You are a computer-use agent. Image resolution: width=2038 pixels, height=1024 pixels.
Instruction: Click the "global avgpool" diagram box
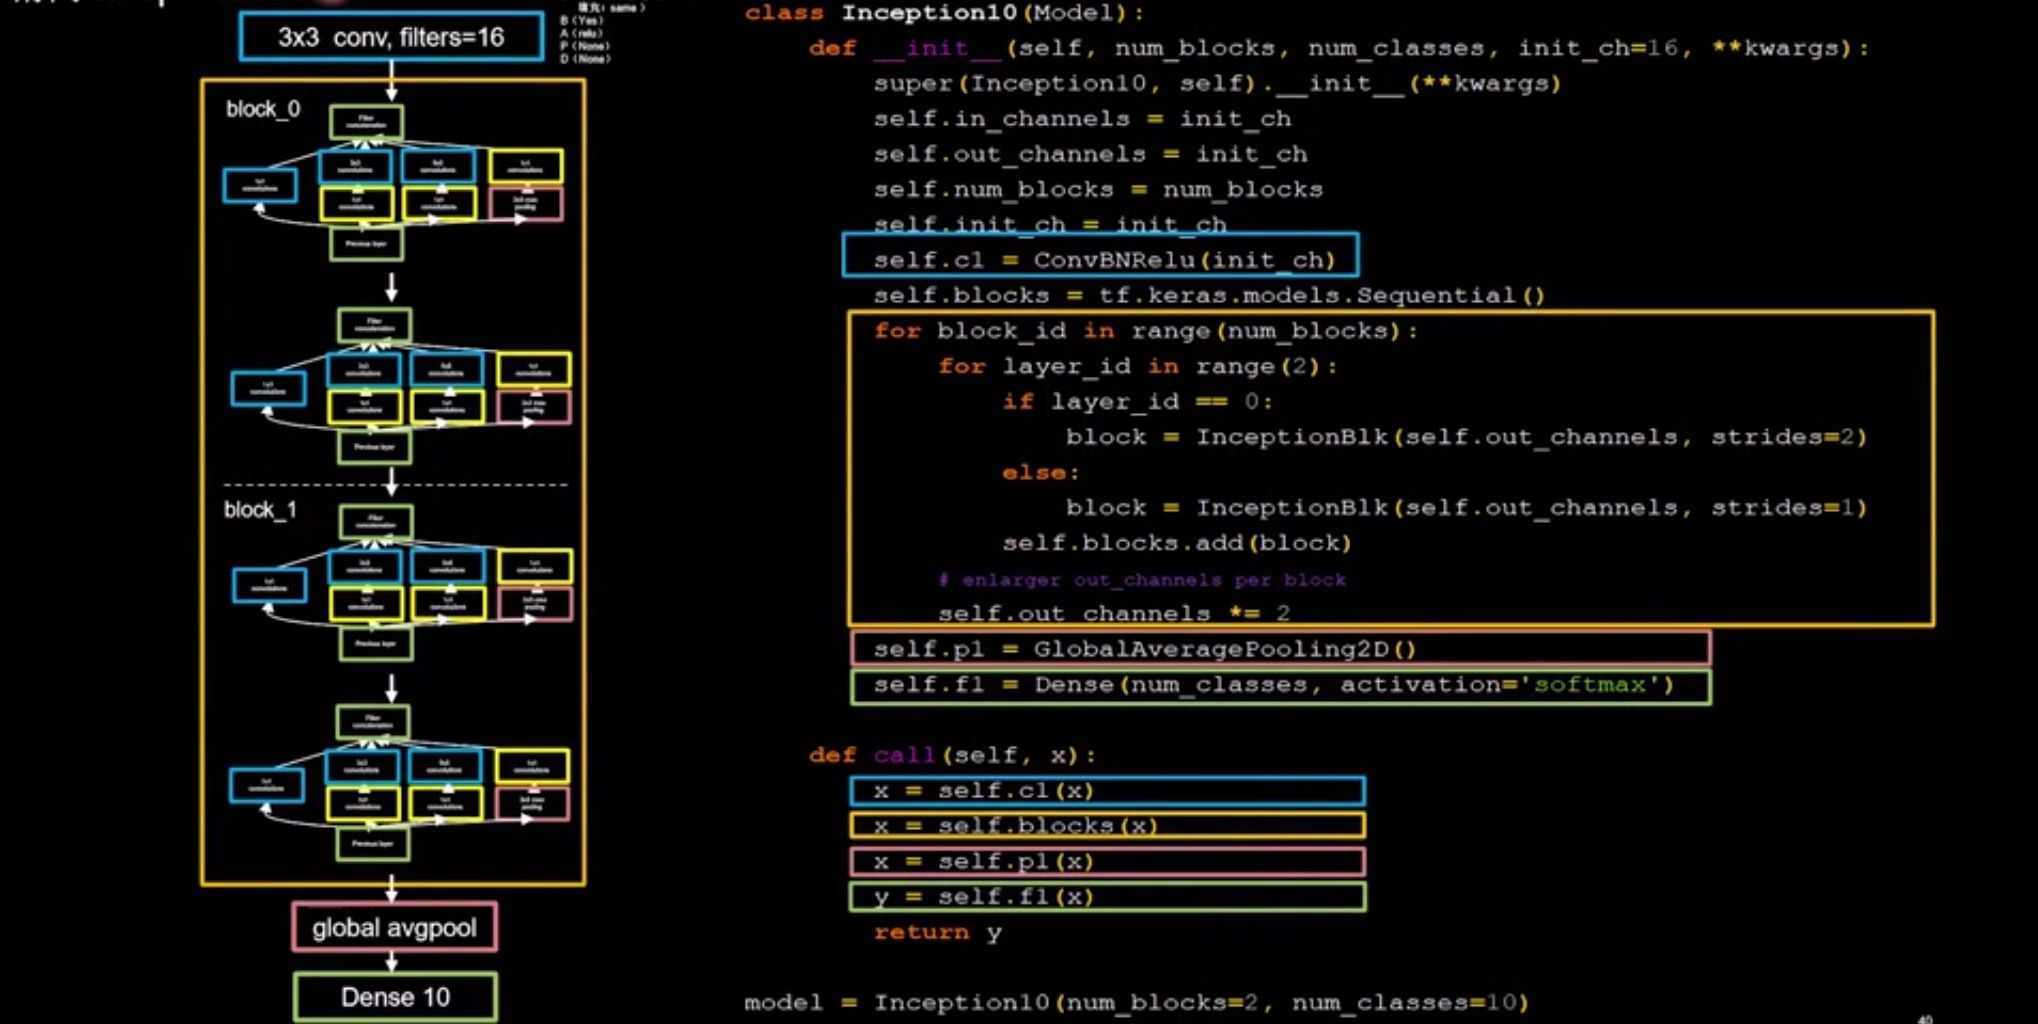pyautogui.click(x=394, y=927)
